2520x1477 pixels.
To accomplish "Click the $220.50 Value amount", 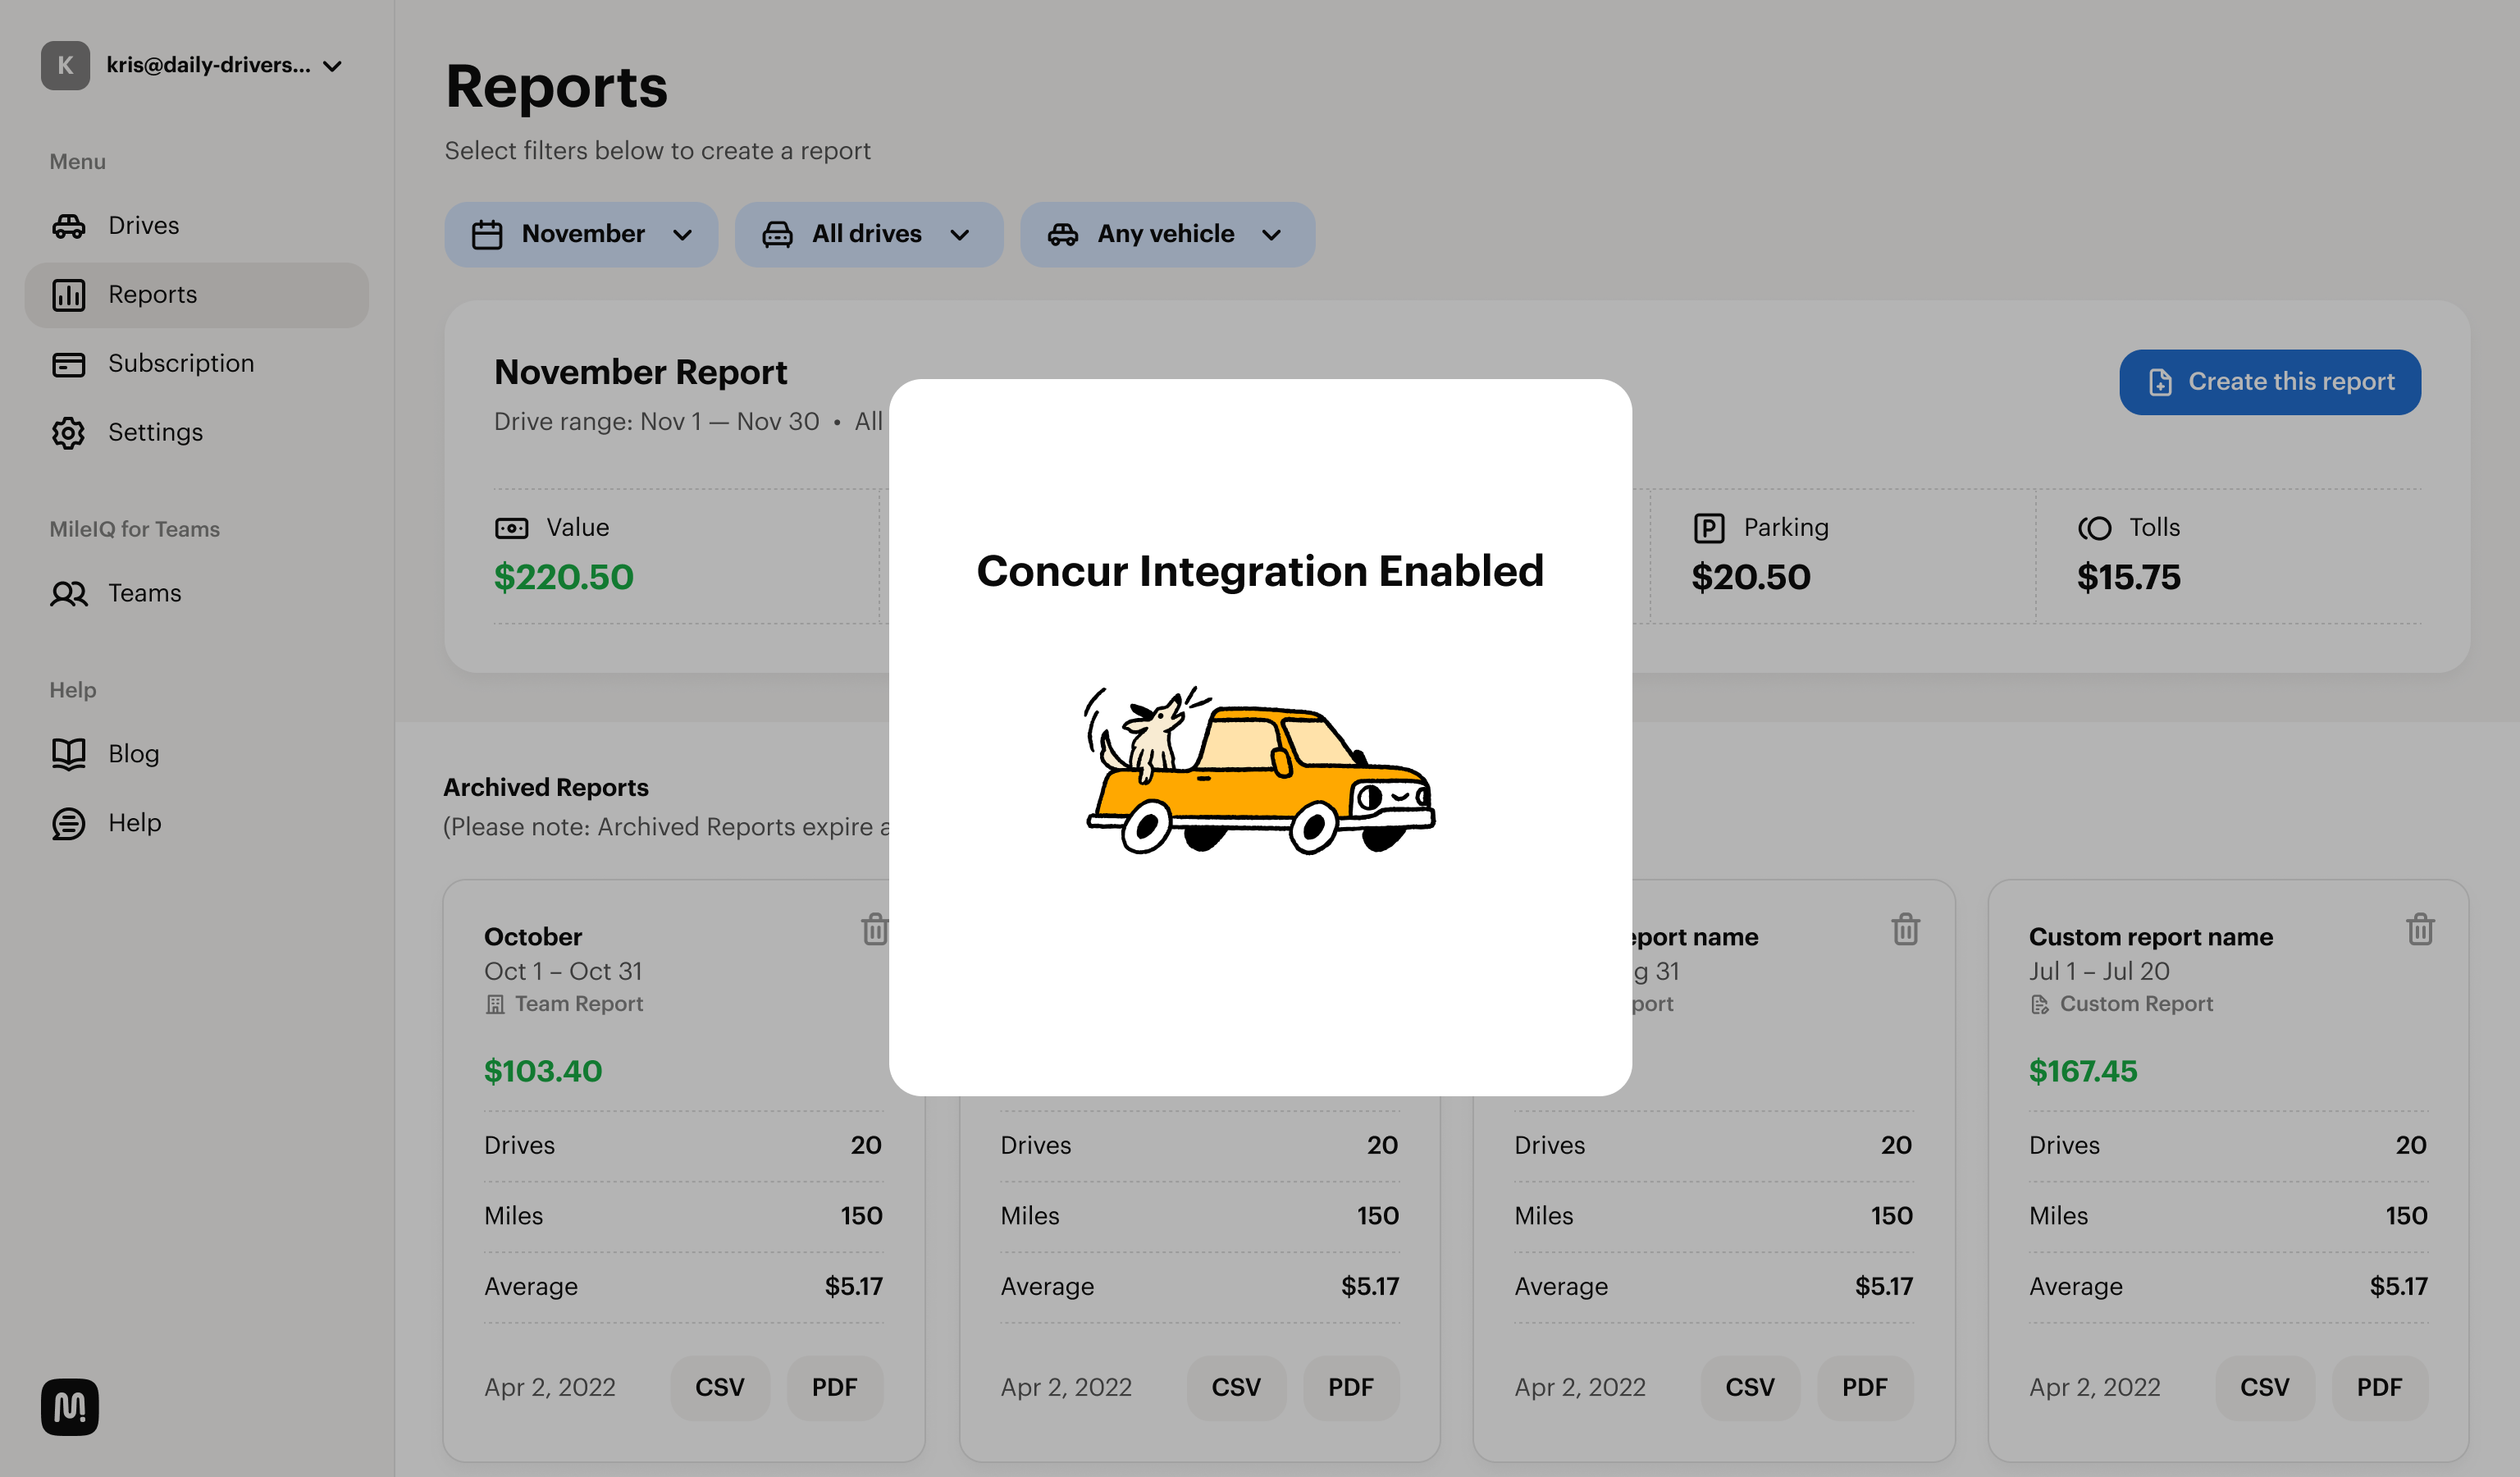I will click(563, 578).
